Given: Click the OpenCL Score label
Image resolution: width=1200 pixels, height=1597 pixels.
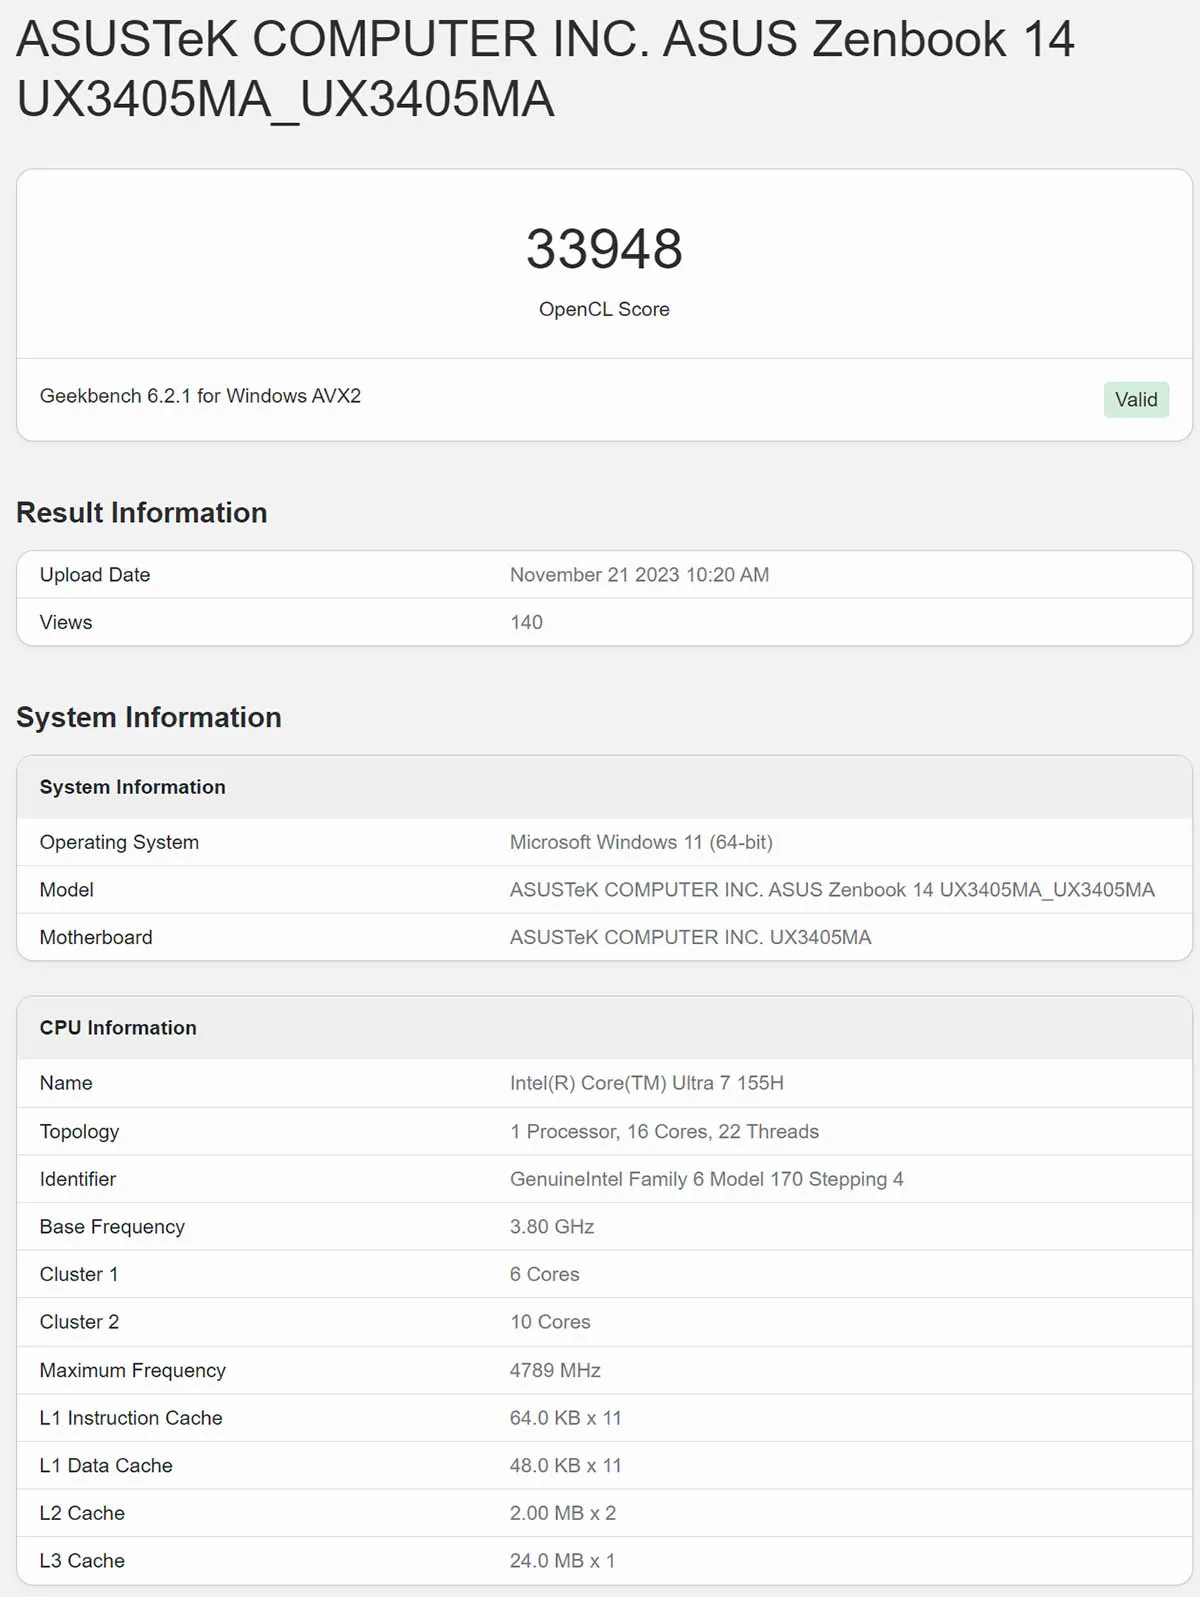Looking at the screenshot, I should click(x=604, y=309).
